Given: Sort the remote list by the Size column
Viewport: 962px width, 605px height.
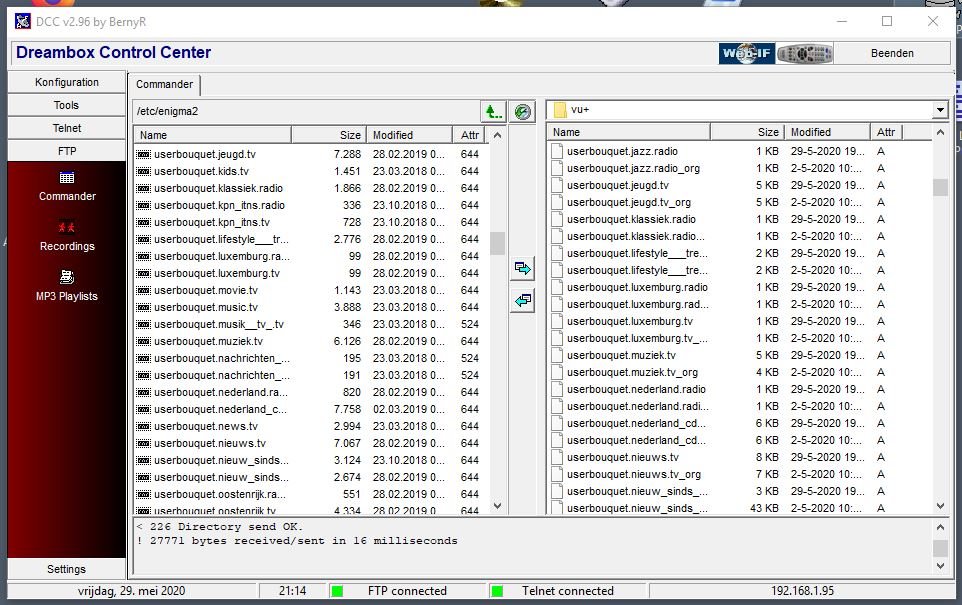Looking at the screenshot, I should tap(329, 135).
